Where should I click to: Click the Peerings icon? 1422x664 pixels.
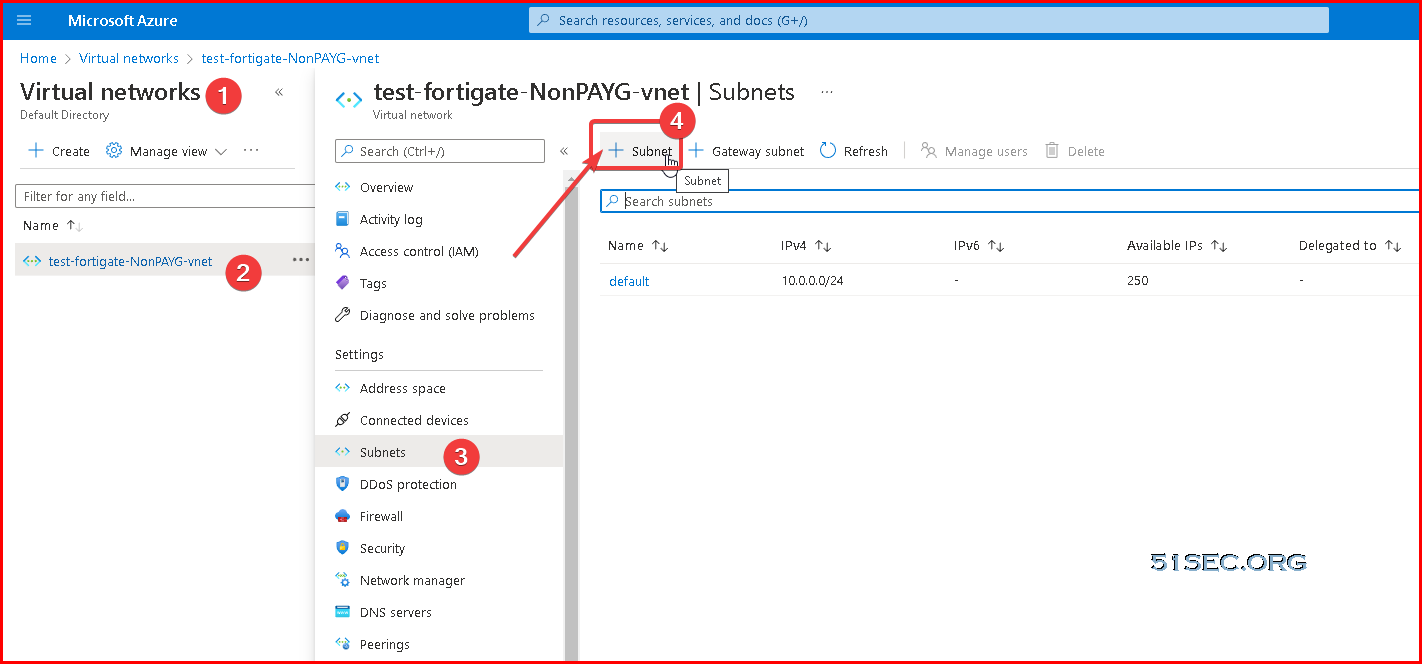(x=343, y=644)
